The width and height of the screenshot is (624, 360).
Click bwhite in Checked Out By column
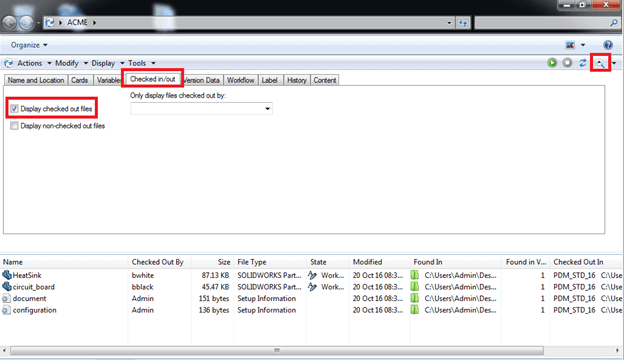[x=143, y=275]
